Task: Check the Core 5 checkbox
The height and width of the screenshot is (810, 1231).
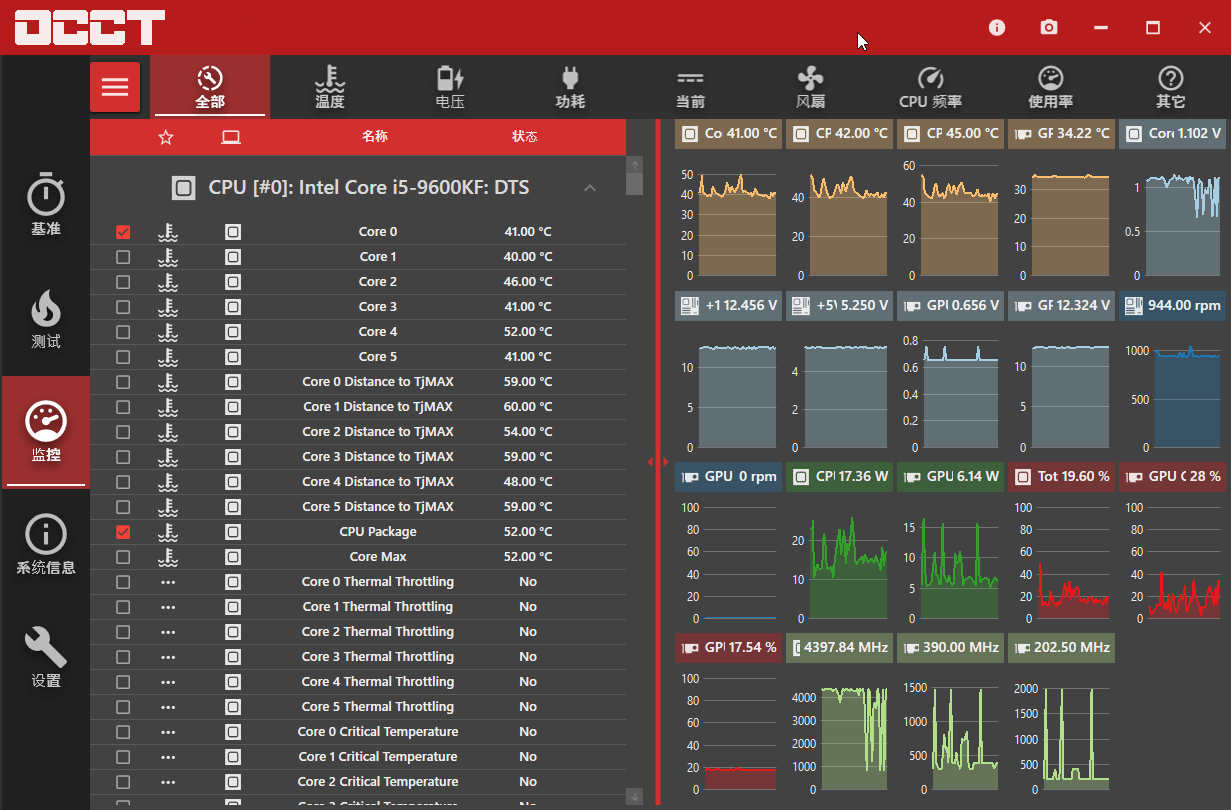Action: [x=123, y=357]
